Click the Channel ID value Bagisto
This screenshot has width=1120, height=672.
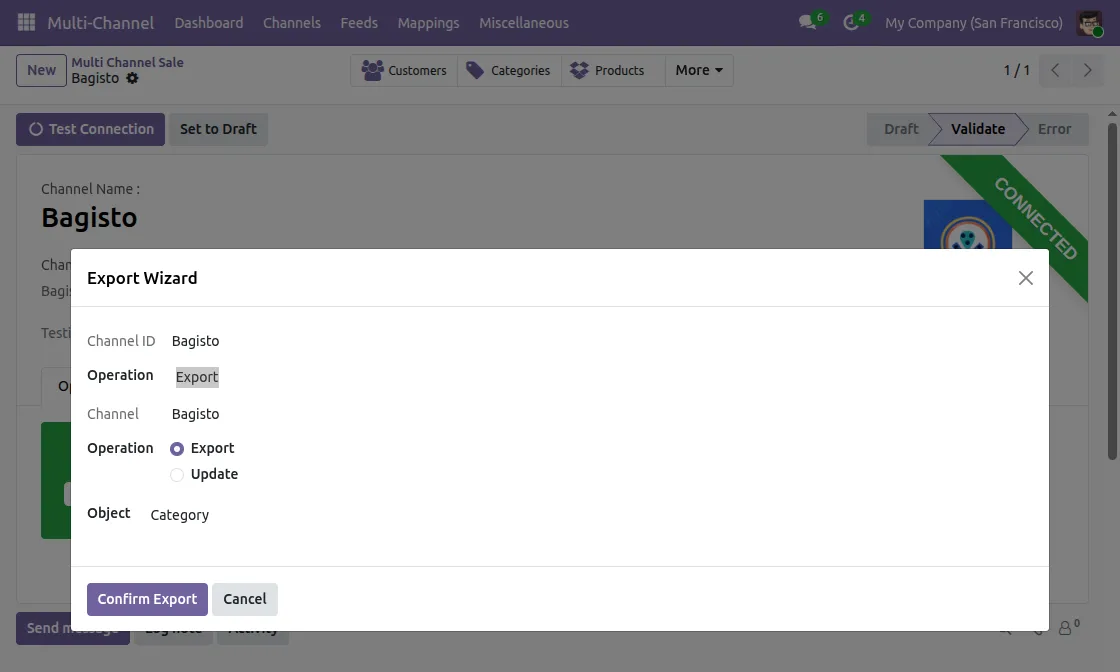click(195, 341)
